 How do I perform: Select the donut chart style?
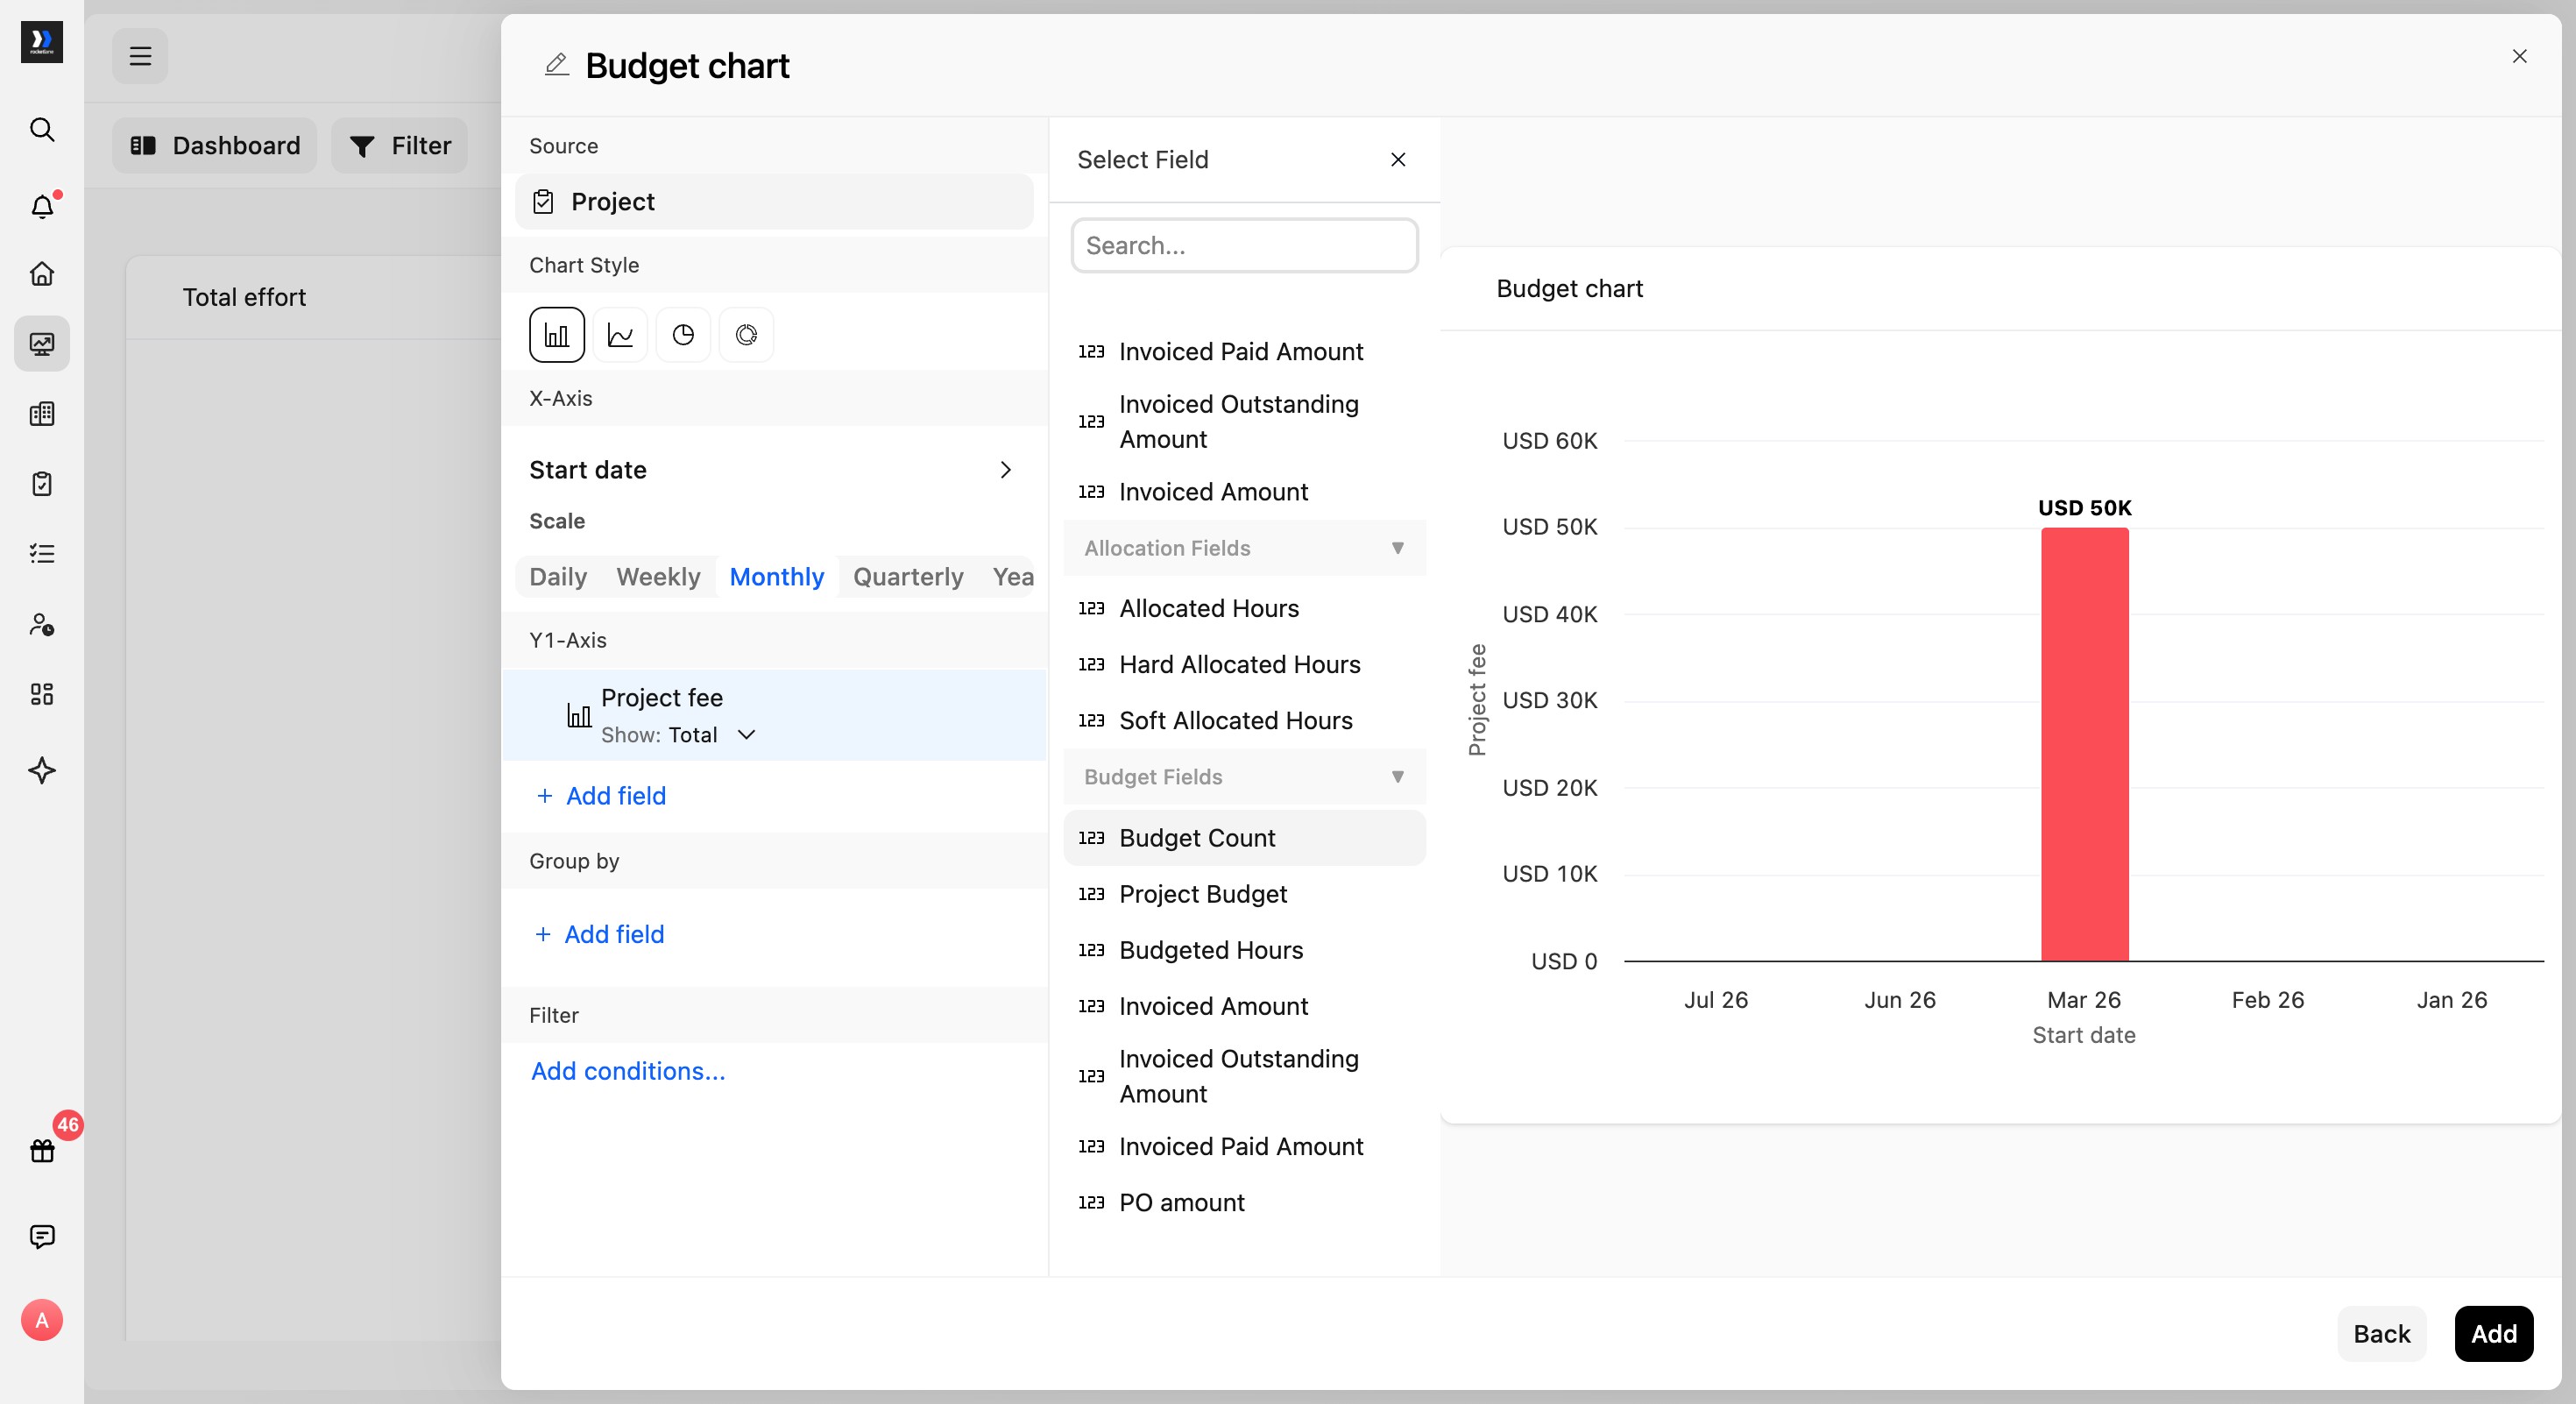(x=746, y=335)
